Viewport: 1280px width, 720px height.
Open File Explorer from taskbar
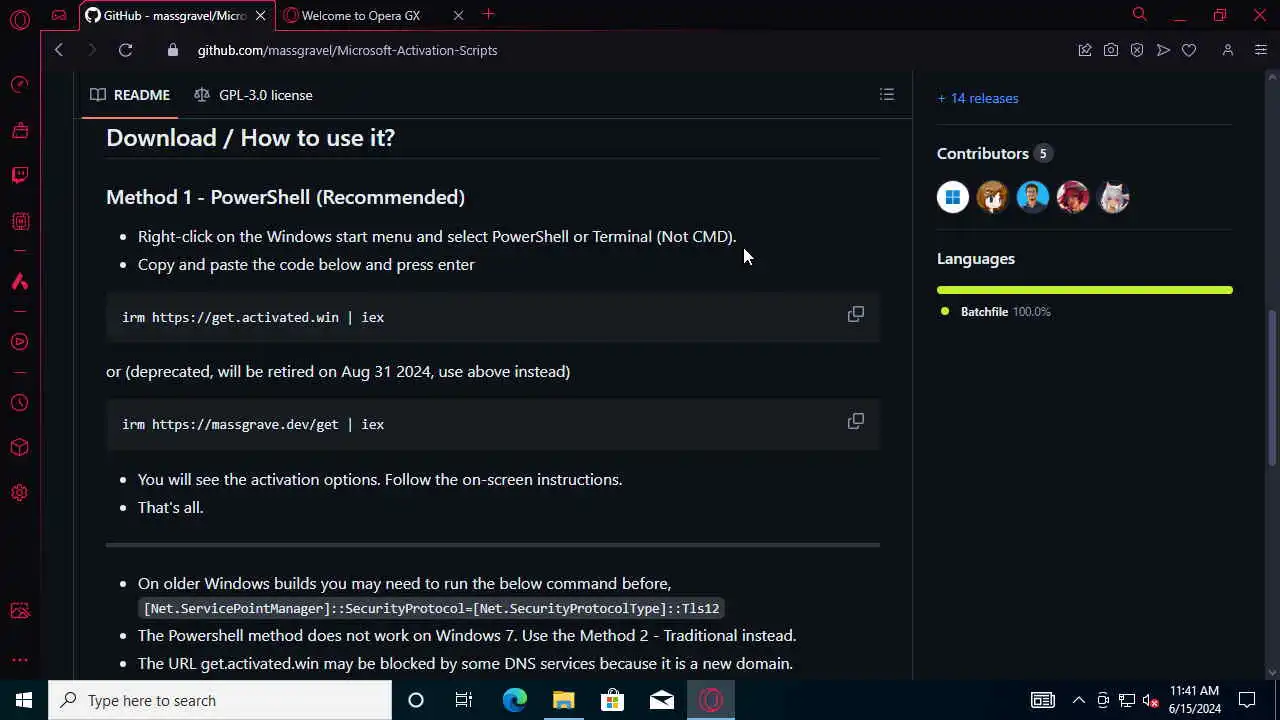563,700
